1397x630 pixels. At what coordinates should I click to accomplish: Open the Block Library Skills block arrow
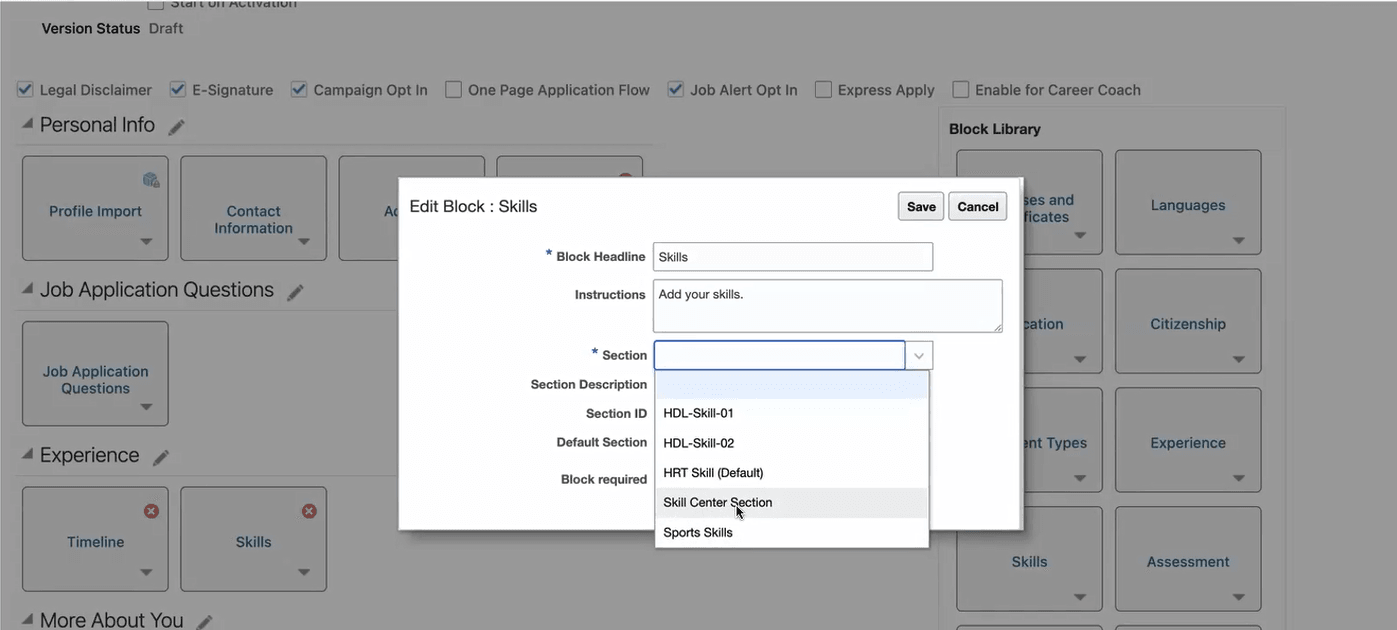click(1080, 598)
